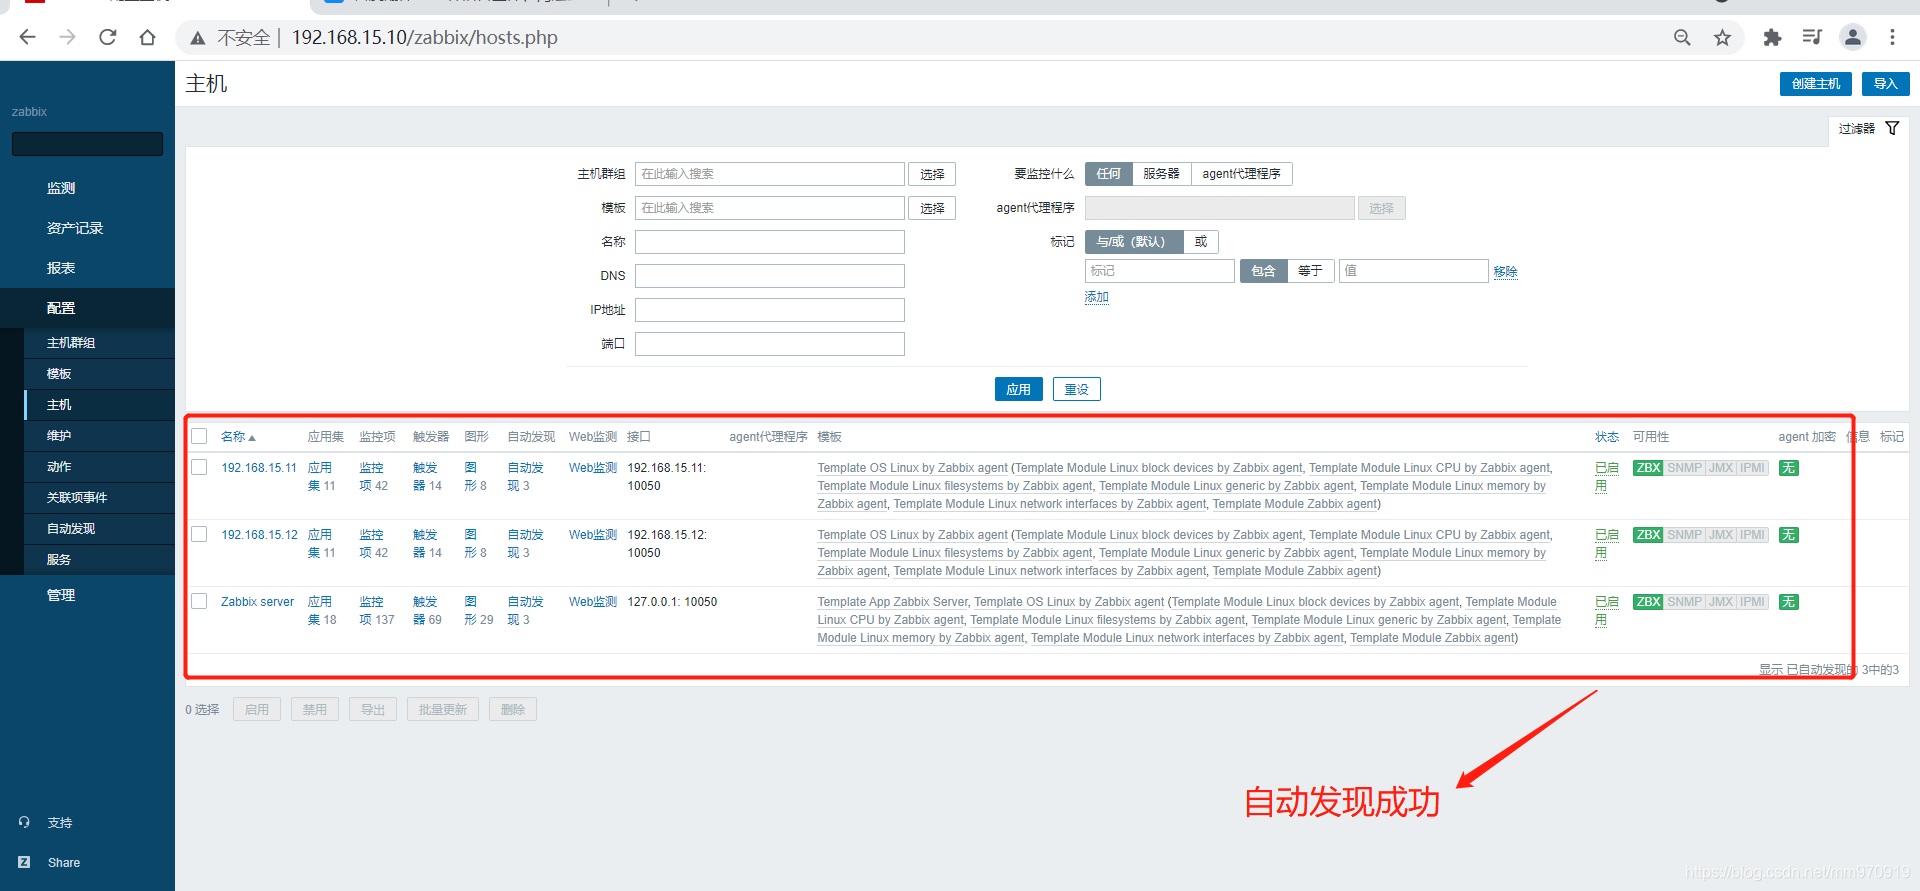The image size is (1920, 891).
Task: Choose 任何 for what to monitor
Action: coord(1108,174)
